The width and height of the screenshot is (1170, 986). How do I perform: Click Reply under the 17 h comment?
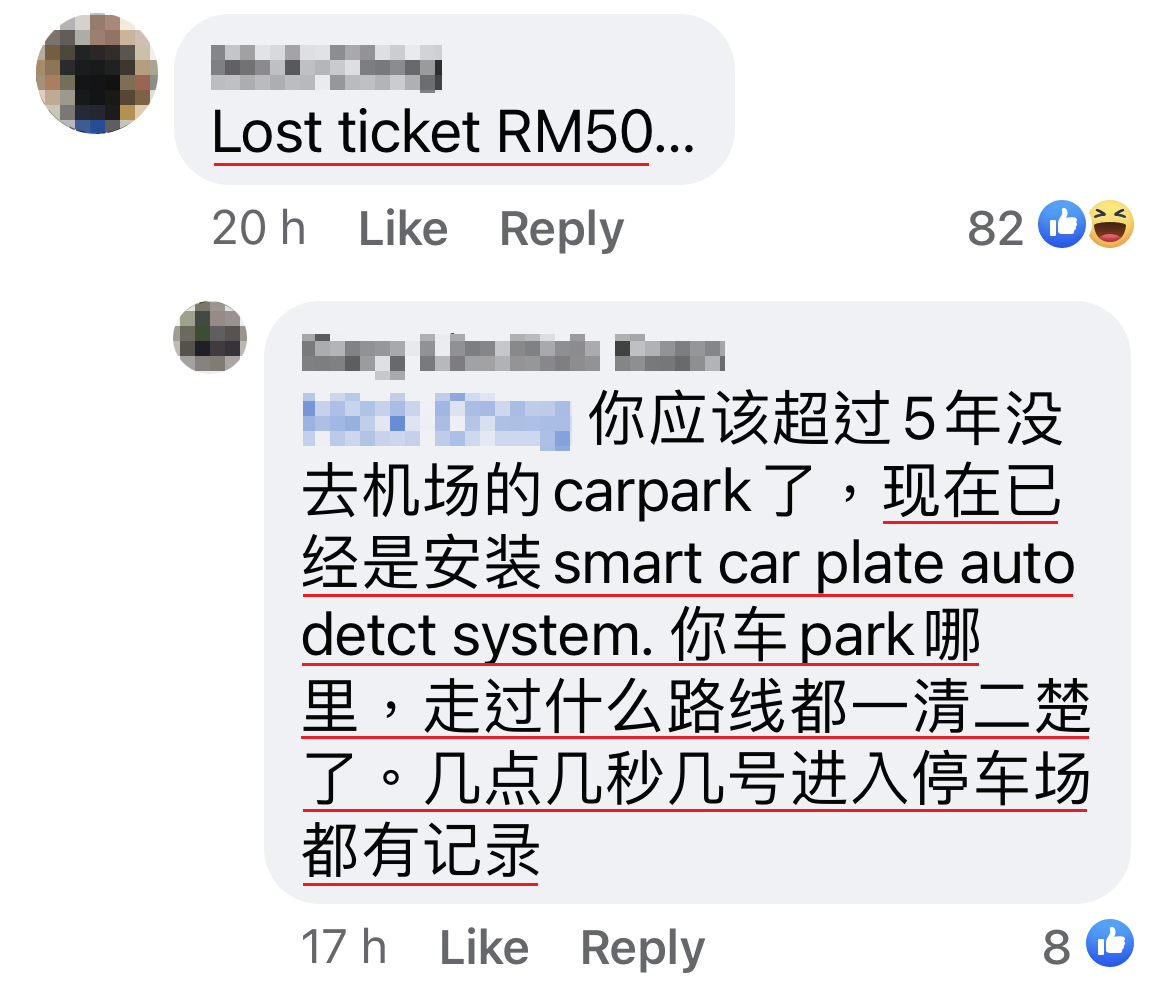642,948
